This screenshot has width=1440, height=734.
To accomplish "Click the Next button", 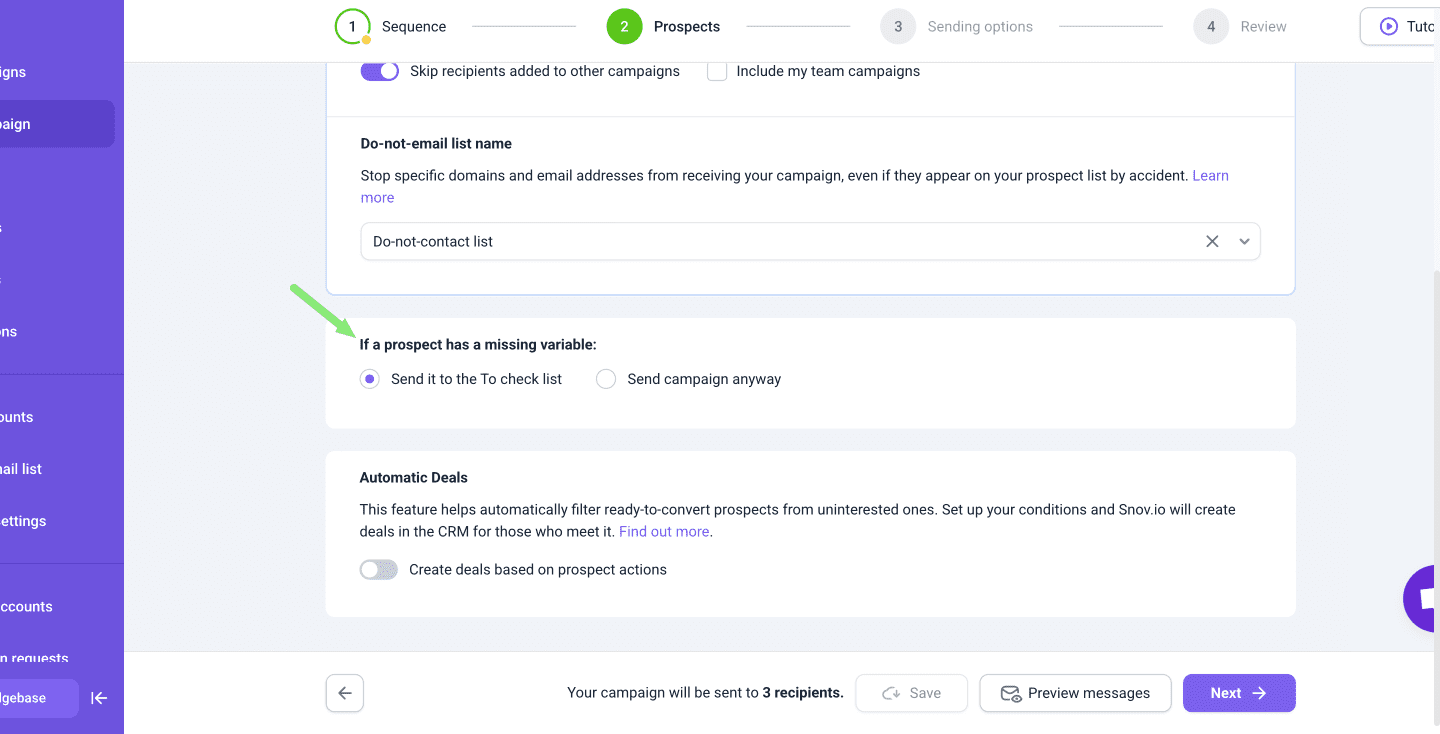I will pos(1238,693).
